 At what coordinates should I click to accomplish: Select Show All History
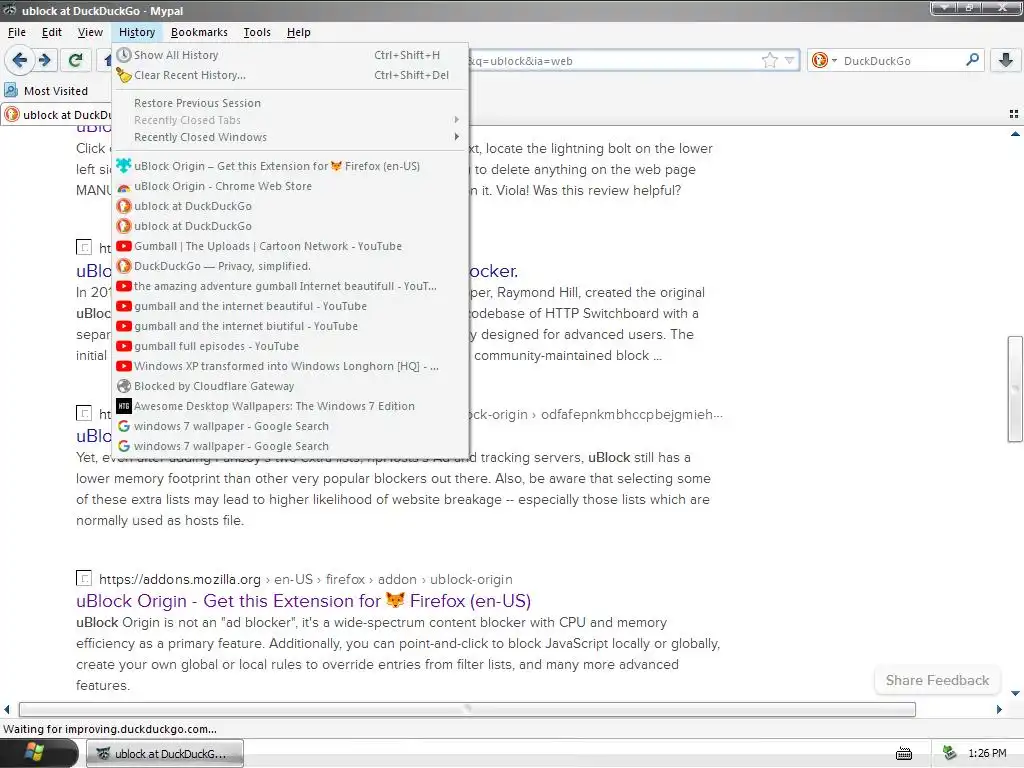pyautogui.click(x=291, y=55)
